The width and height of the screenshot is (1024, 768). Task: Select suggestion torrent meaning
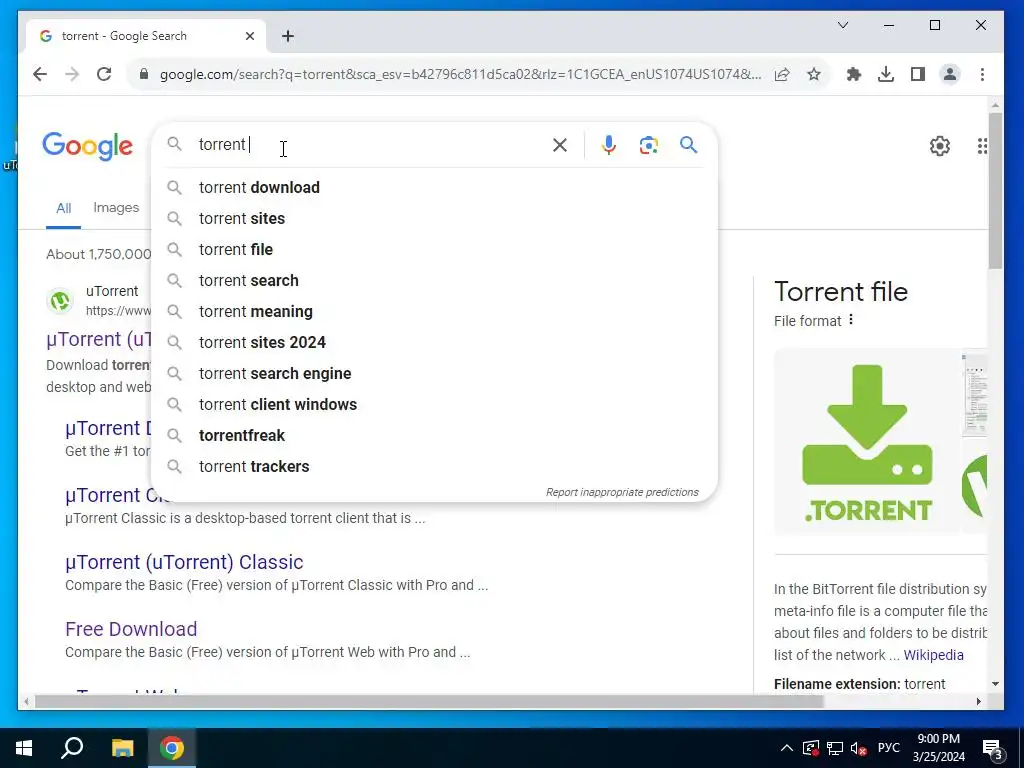(x=434, y=312)
